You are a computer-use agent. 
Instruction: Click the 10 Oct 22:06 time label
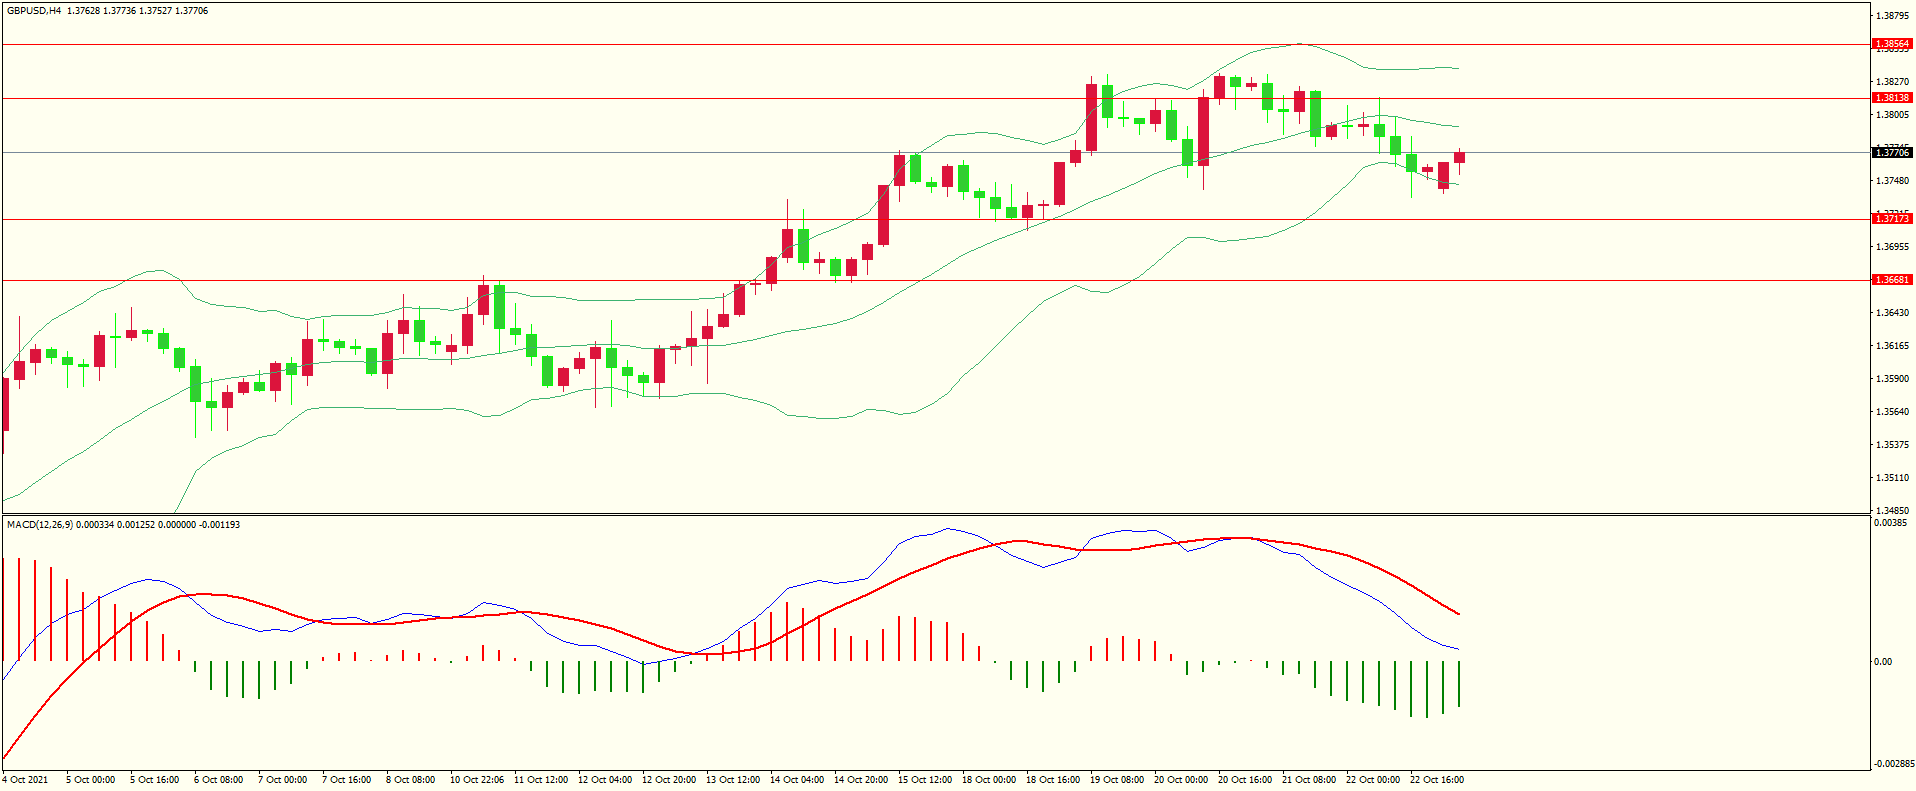[x=477, y=780]
